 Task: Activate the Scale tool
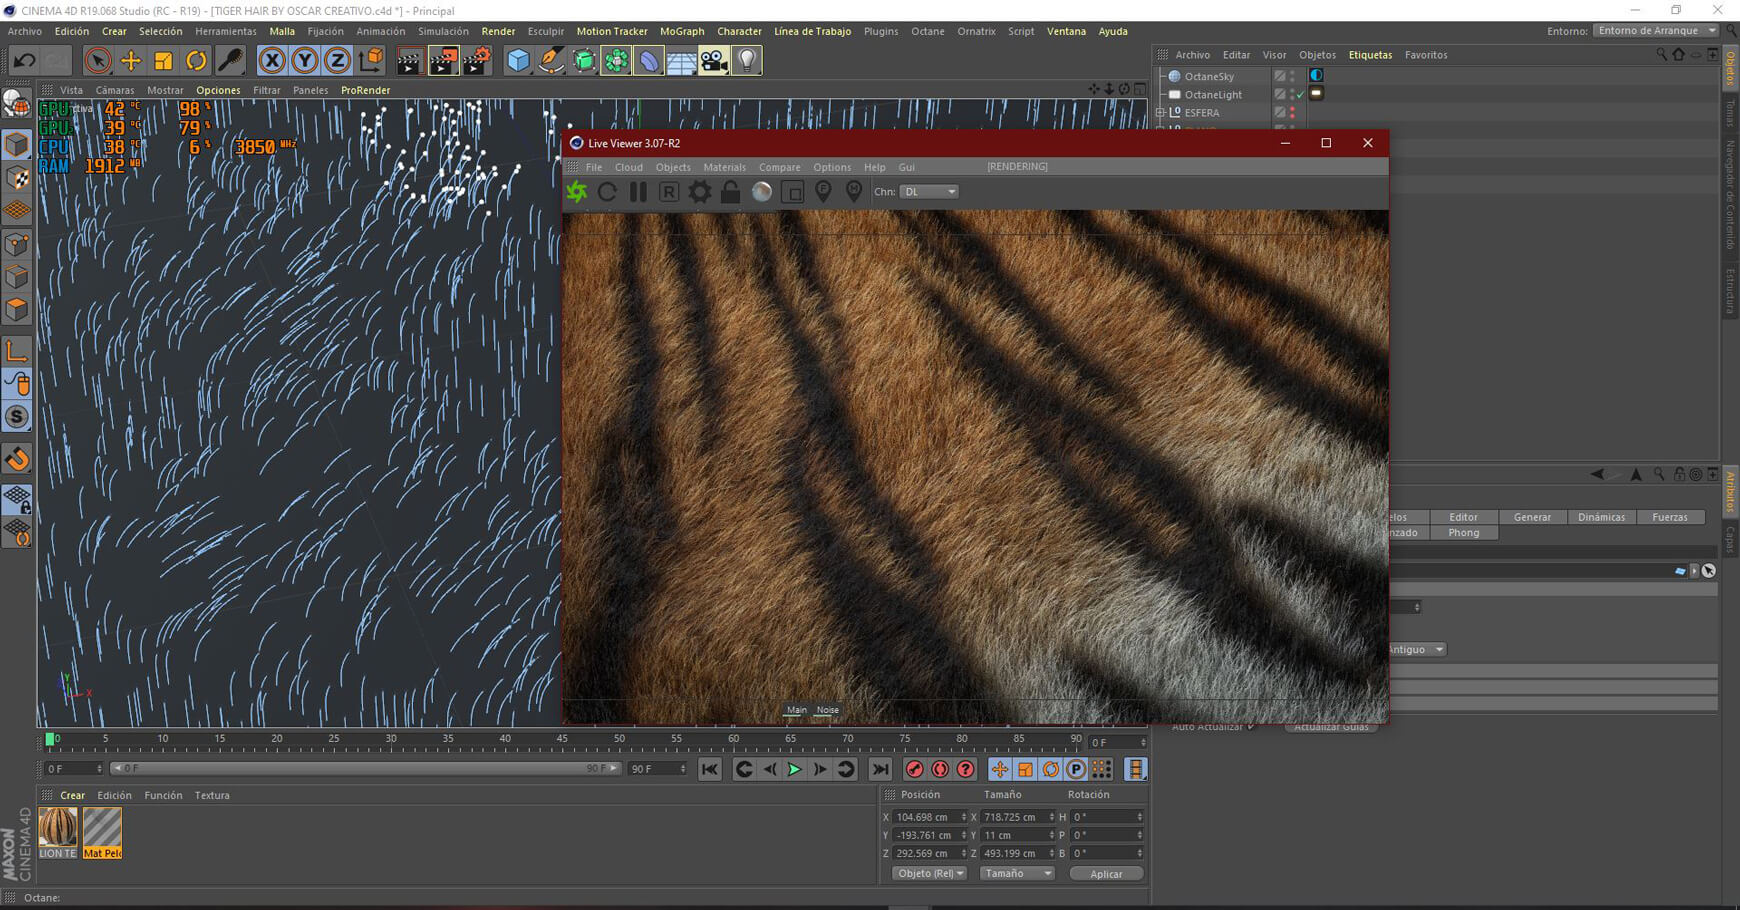[x=163, y=61]
